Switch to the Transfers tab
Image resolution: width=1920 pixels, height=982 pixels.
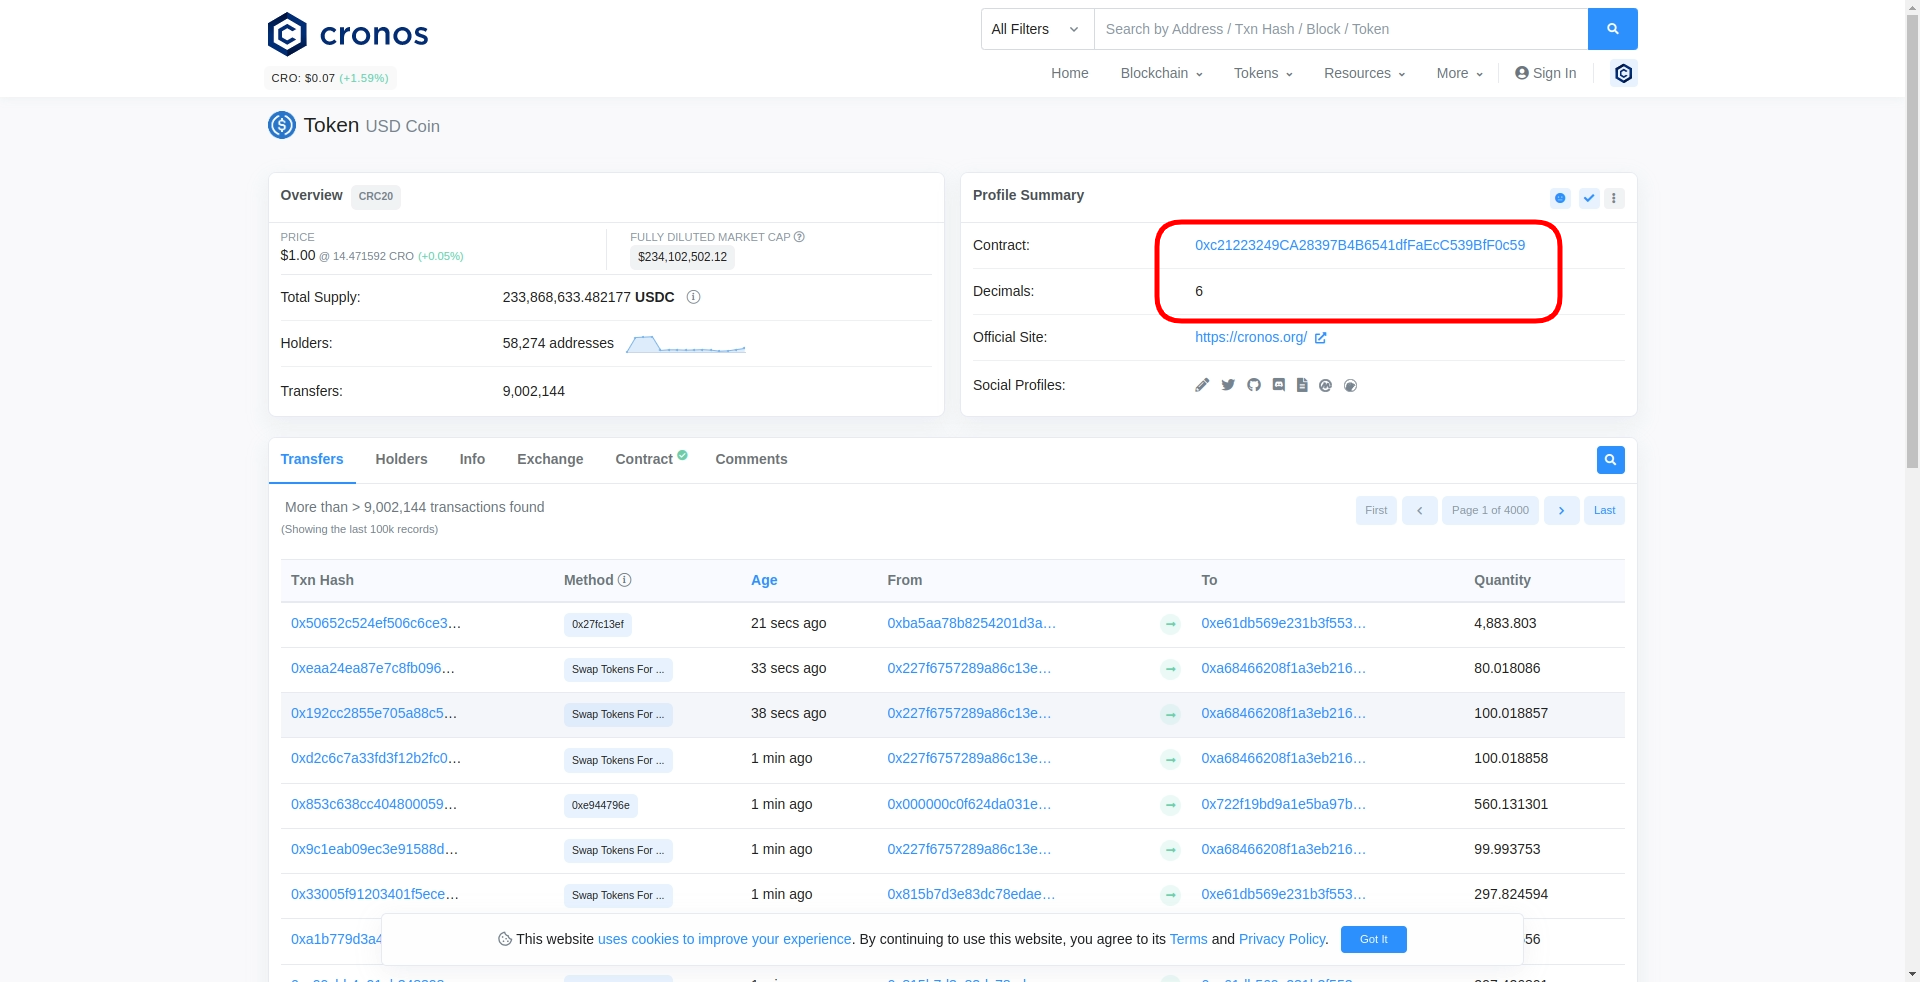pyautogui.click(x=312, y=459)
